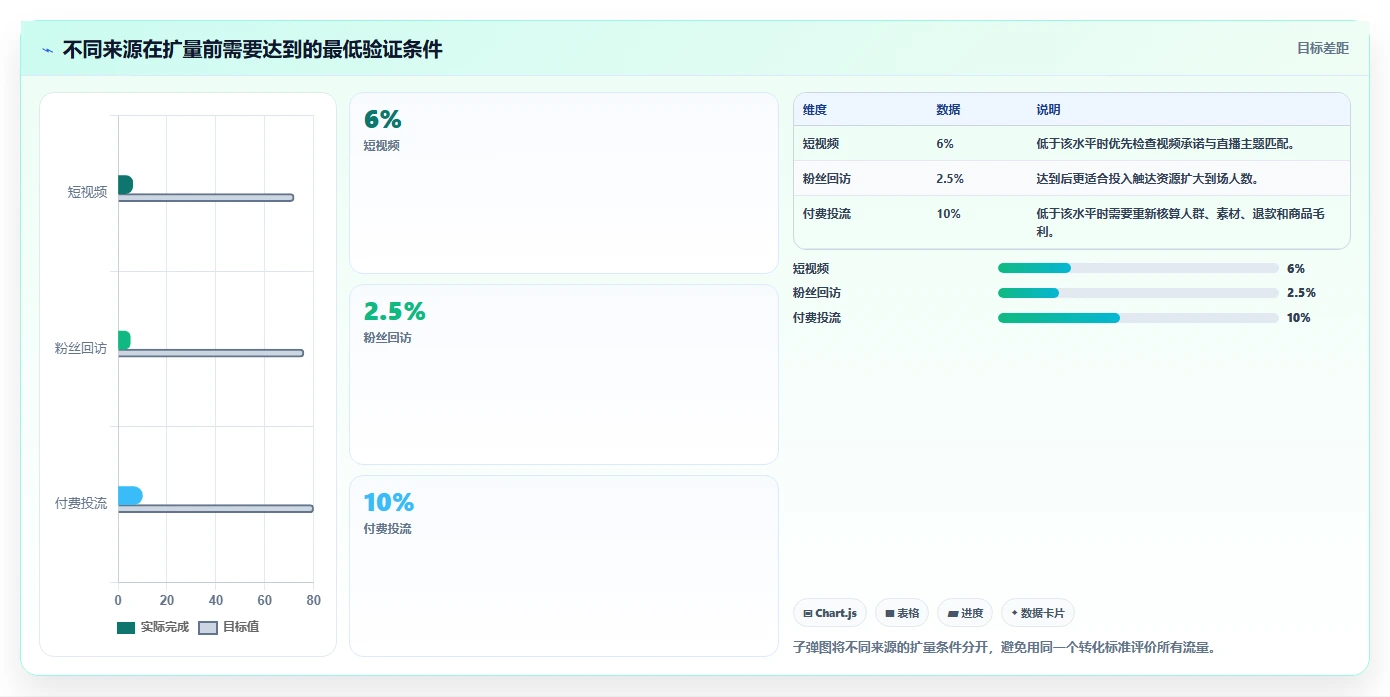Screen dimensions: 1390x697
Task: Click the dark green 短视频 actual bar in the chart
Action: (x=125, y=185)
